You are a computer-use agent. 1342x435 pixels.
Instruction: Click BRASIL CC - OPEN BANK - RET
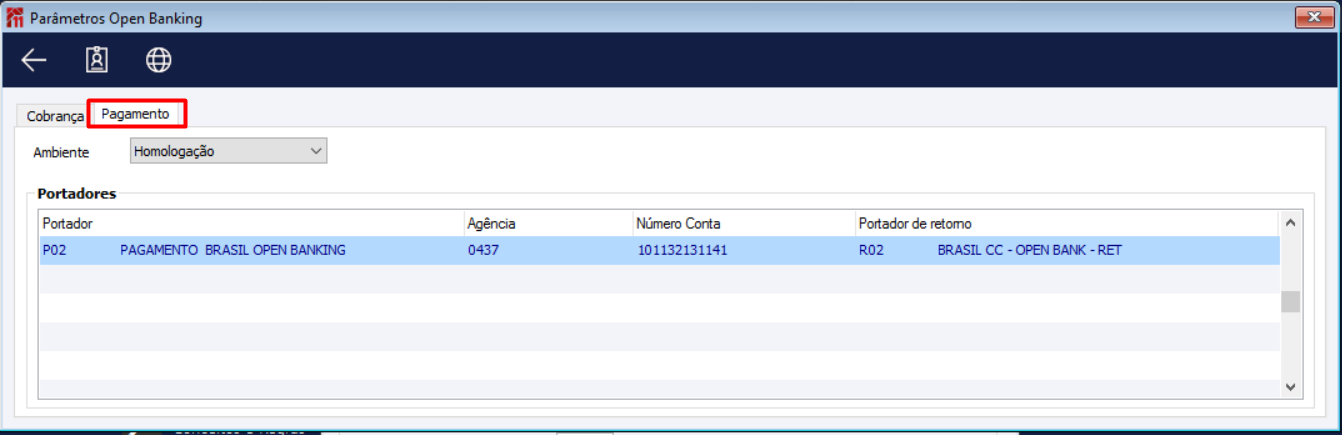click(1030, 250)
